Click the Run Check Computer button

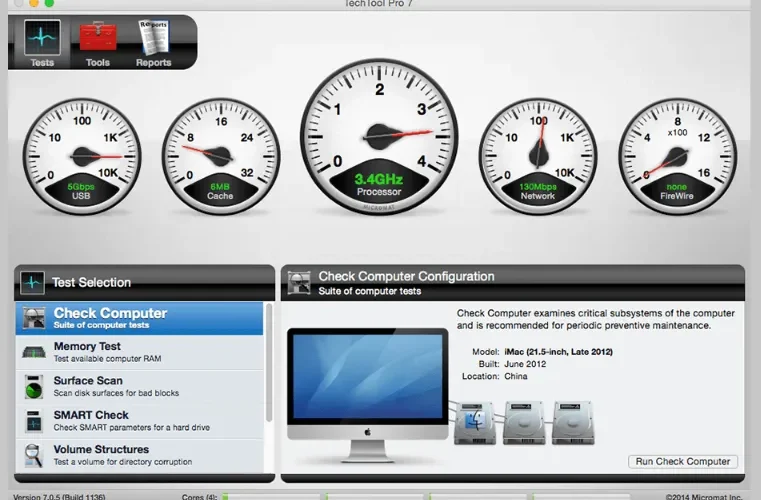tap(683, 461)
